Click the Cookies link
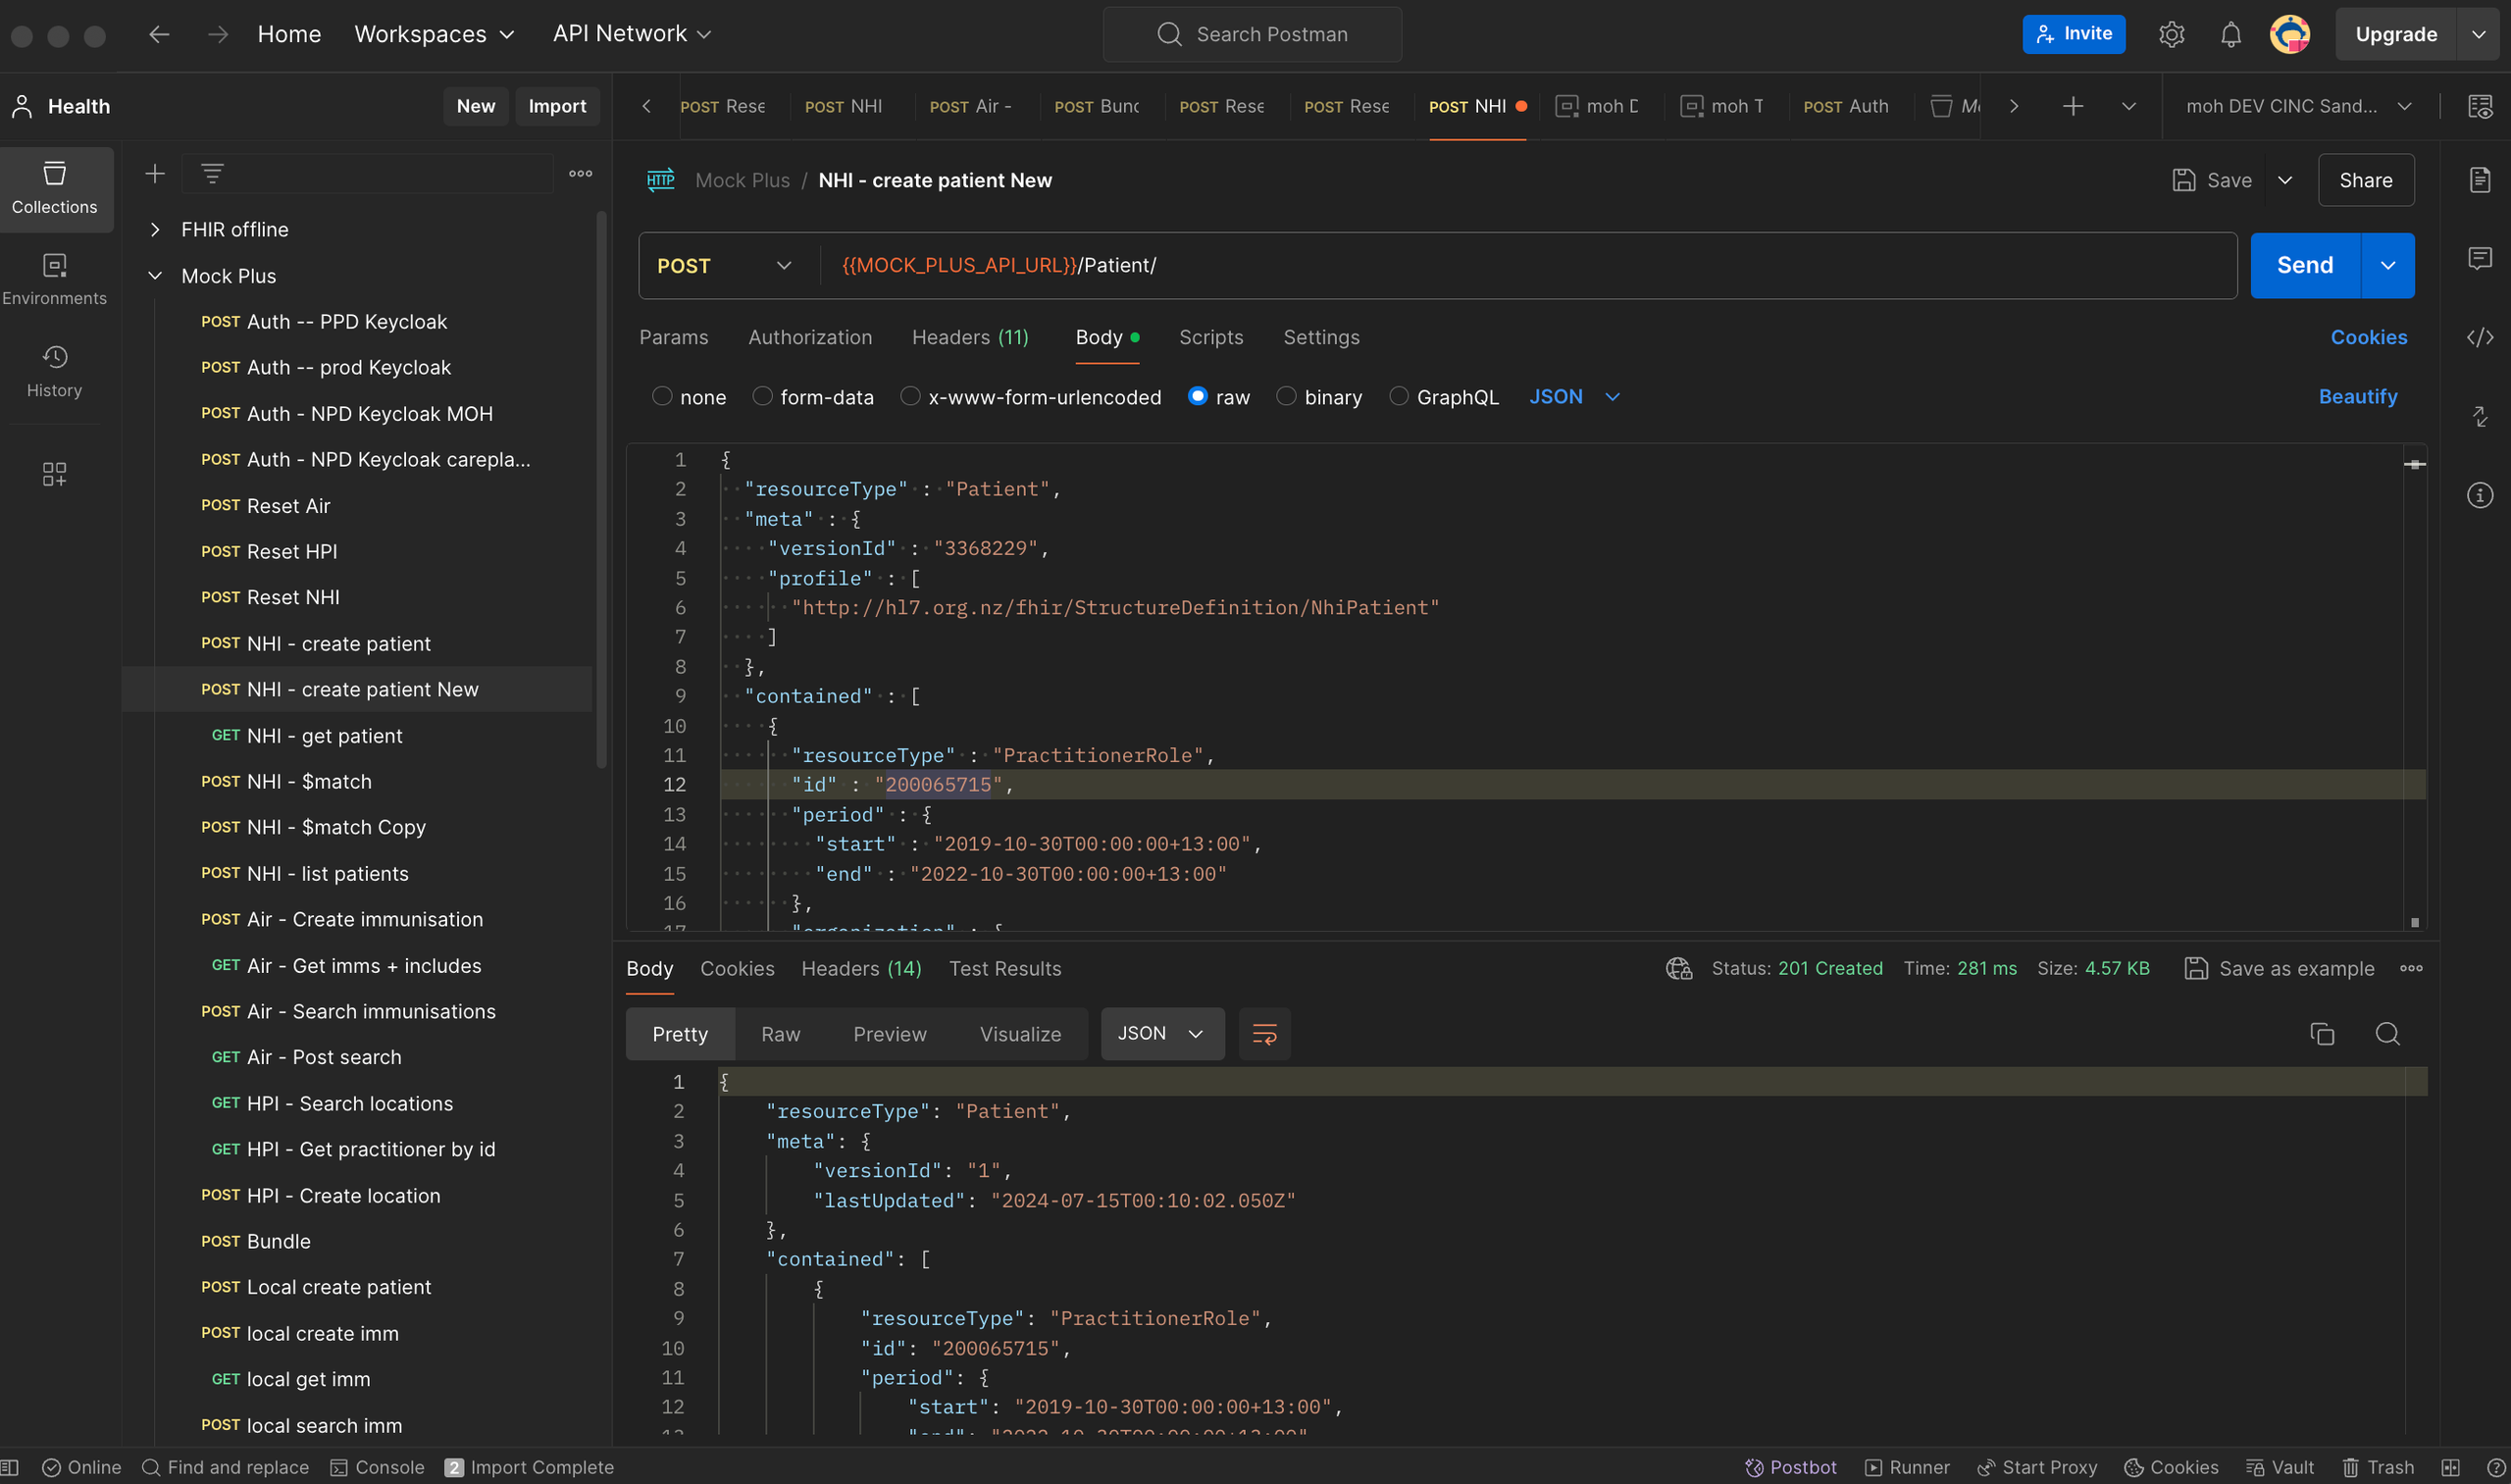This screenshot has height=1484, width=2511. click(x=2369, y=338)
